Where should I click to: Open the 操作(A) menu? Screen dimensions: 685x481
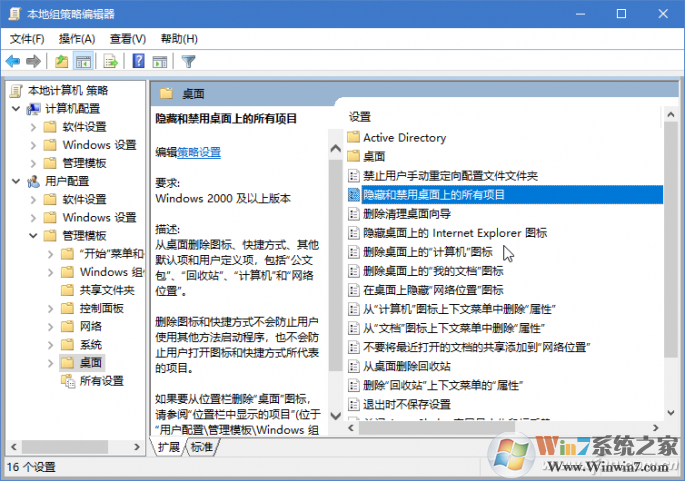point(77,39)
